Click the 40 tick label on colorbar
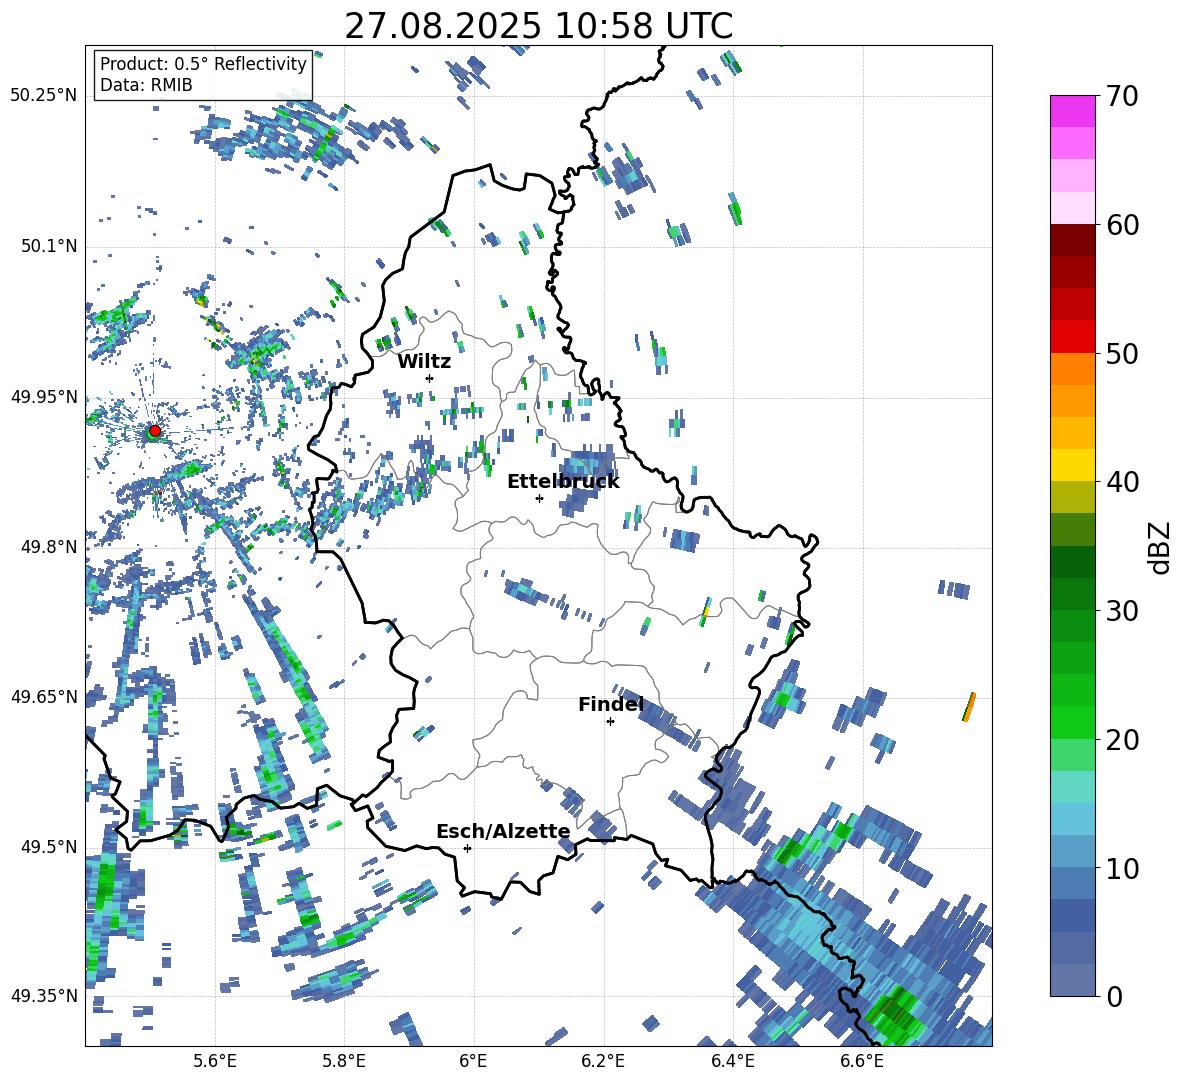Viewport: 1184px width, 1081px height. click(x=1122, y=482)
